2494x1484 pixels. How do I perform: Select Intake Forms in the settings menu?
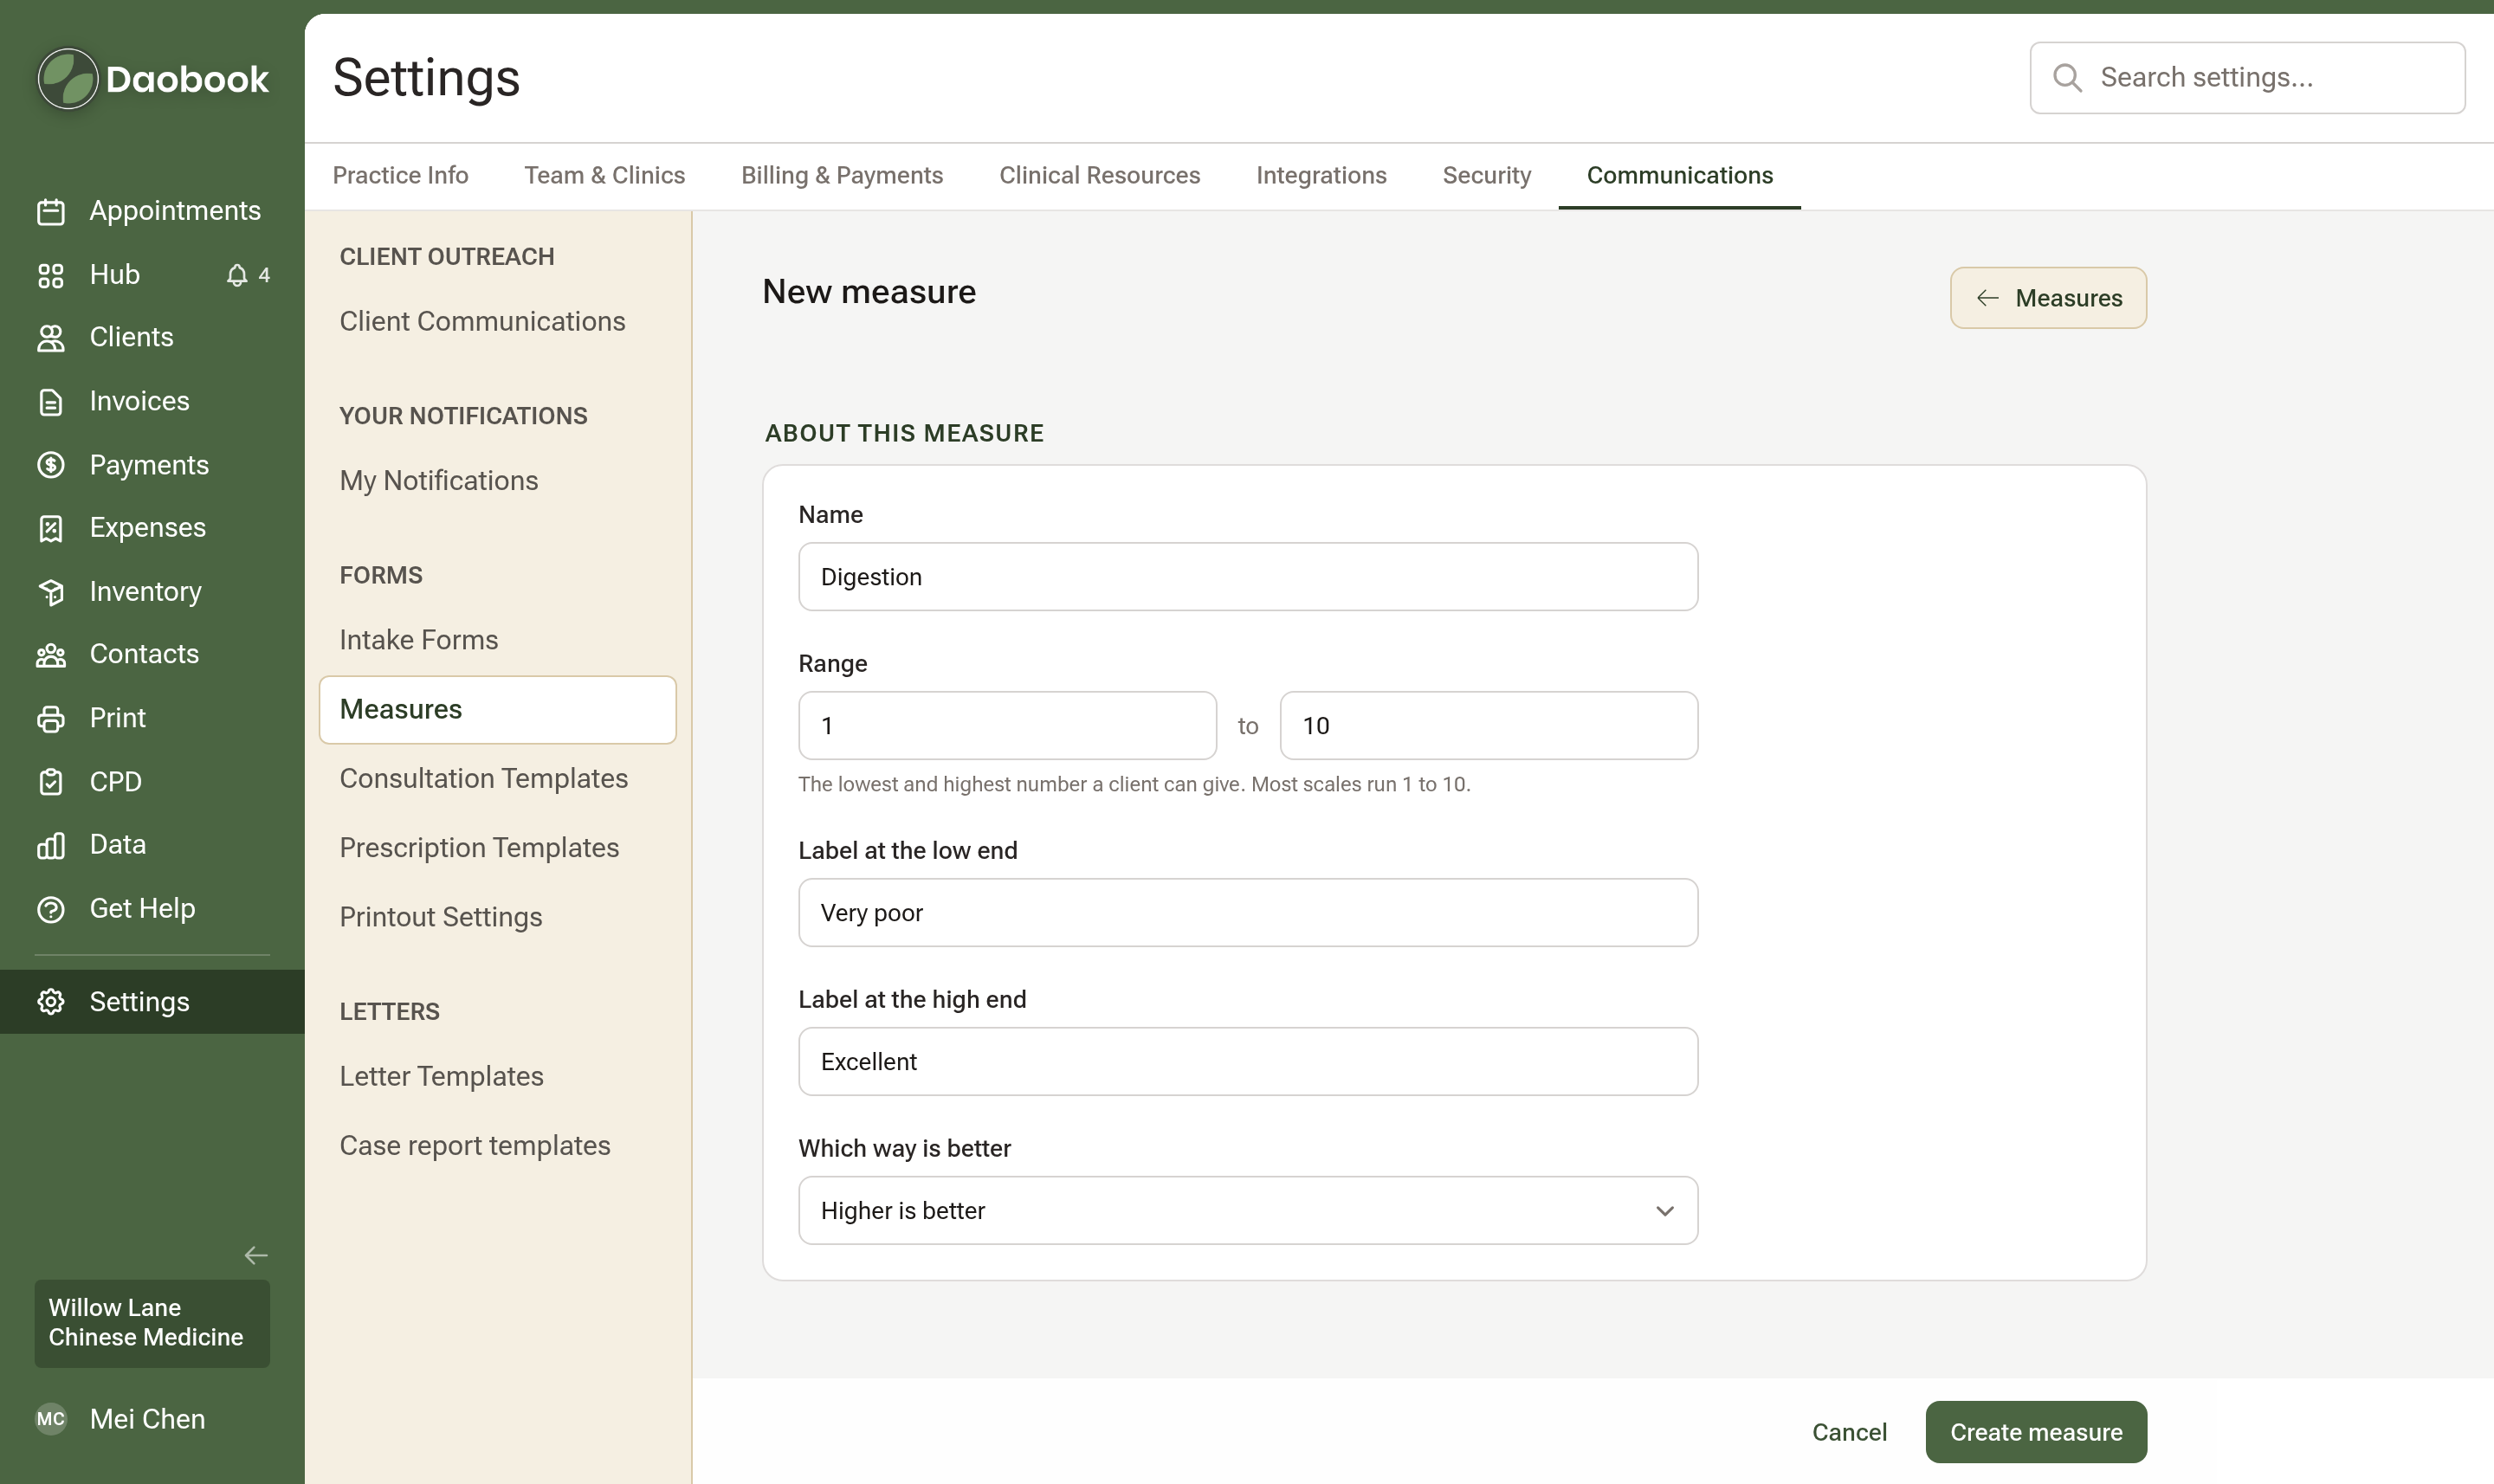point(419,640)
